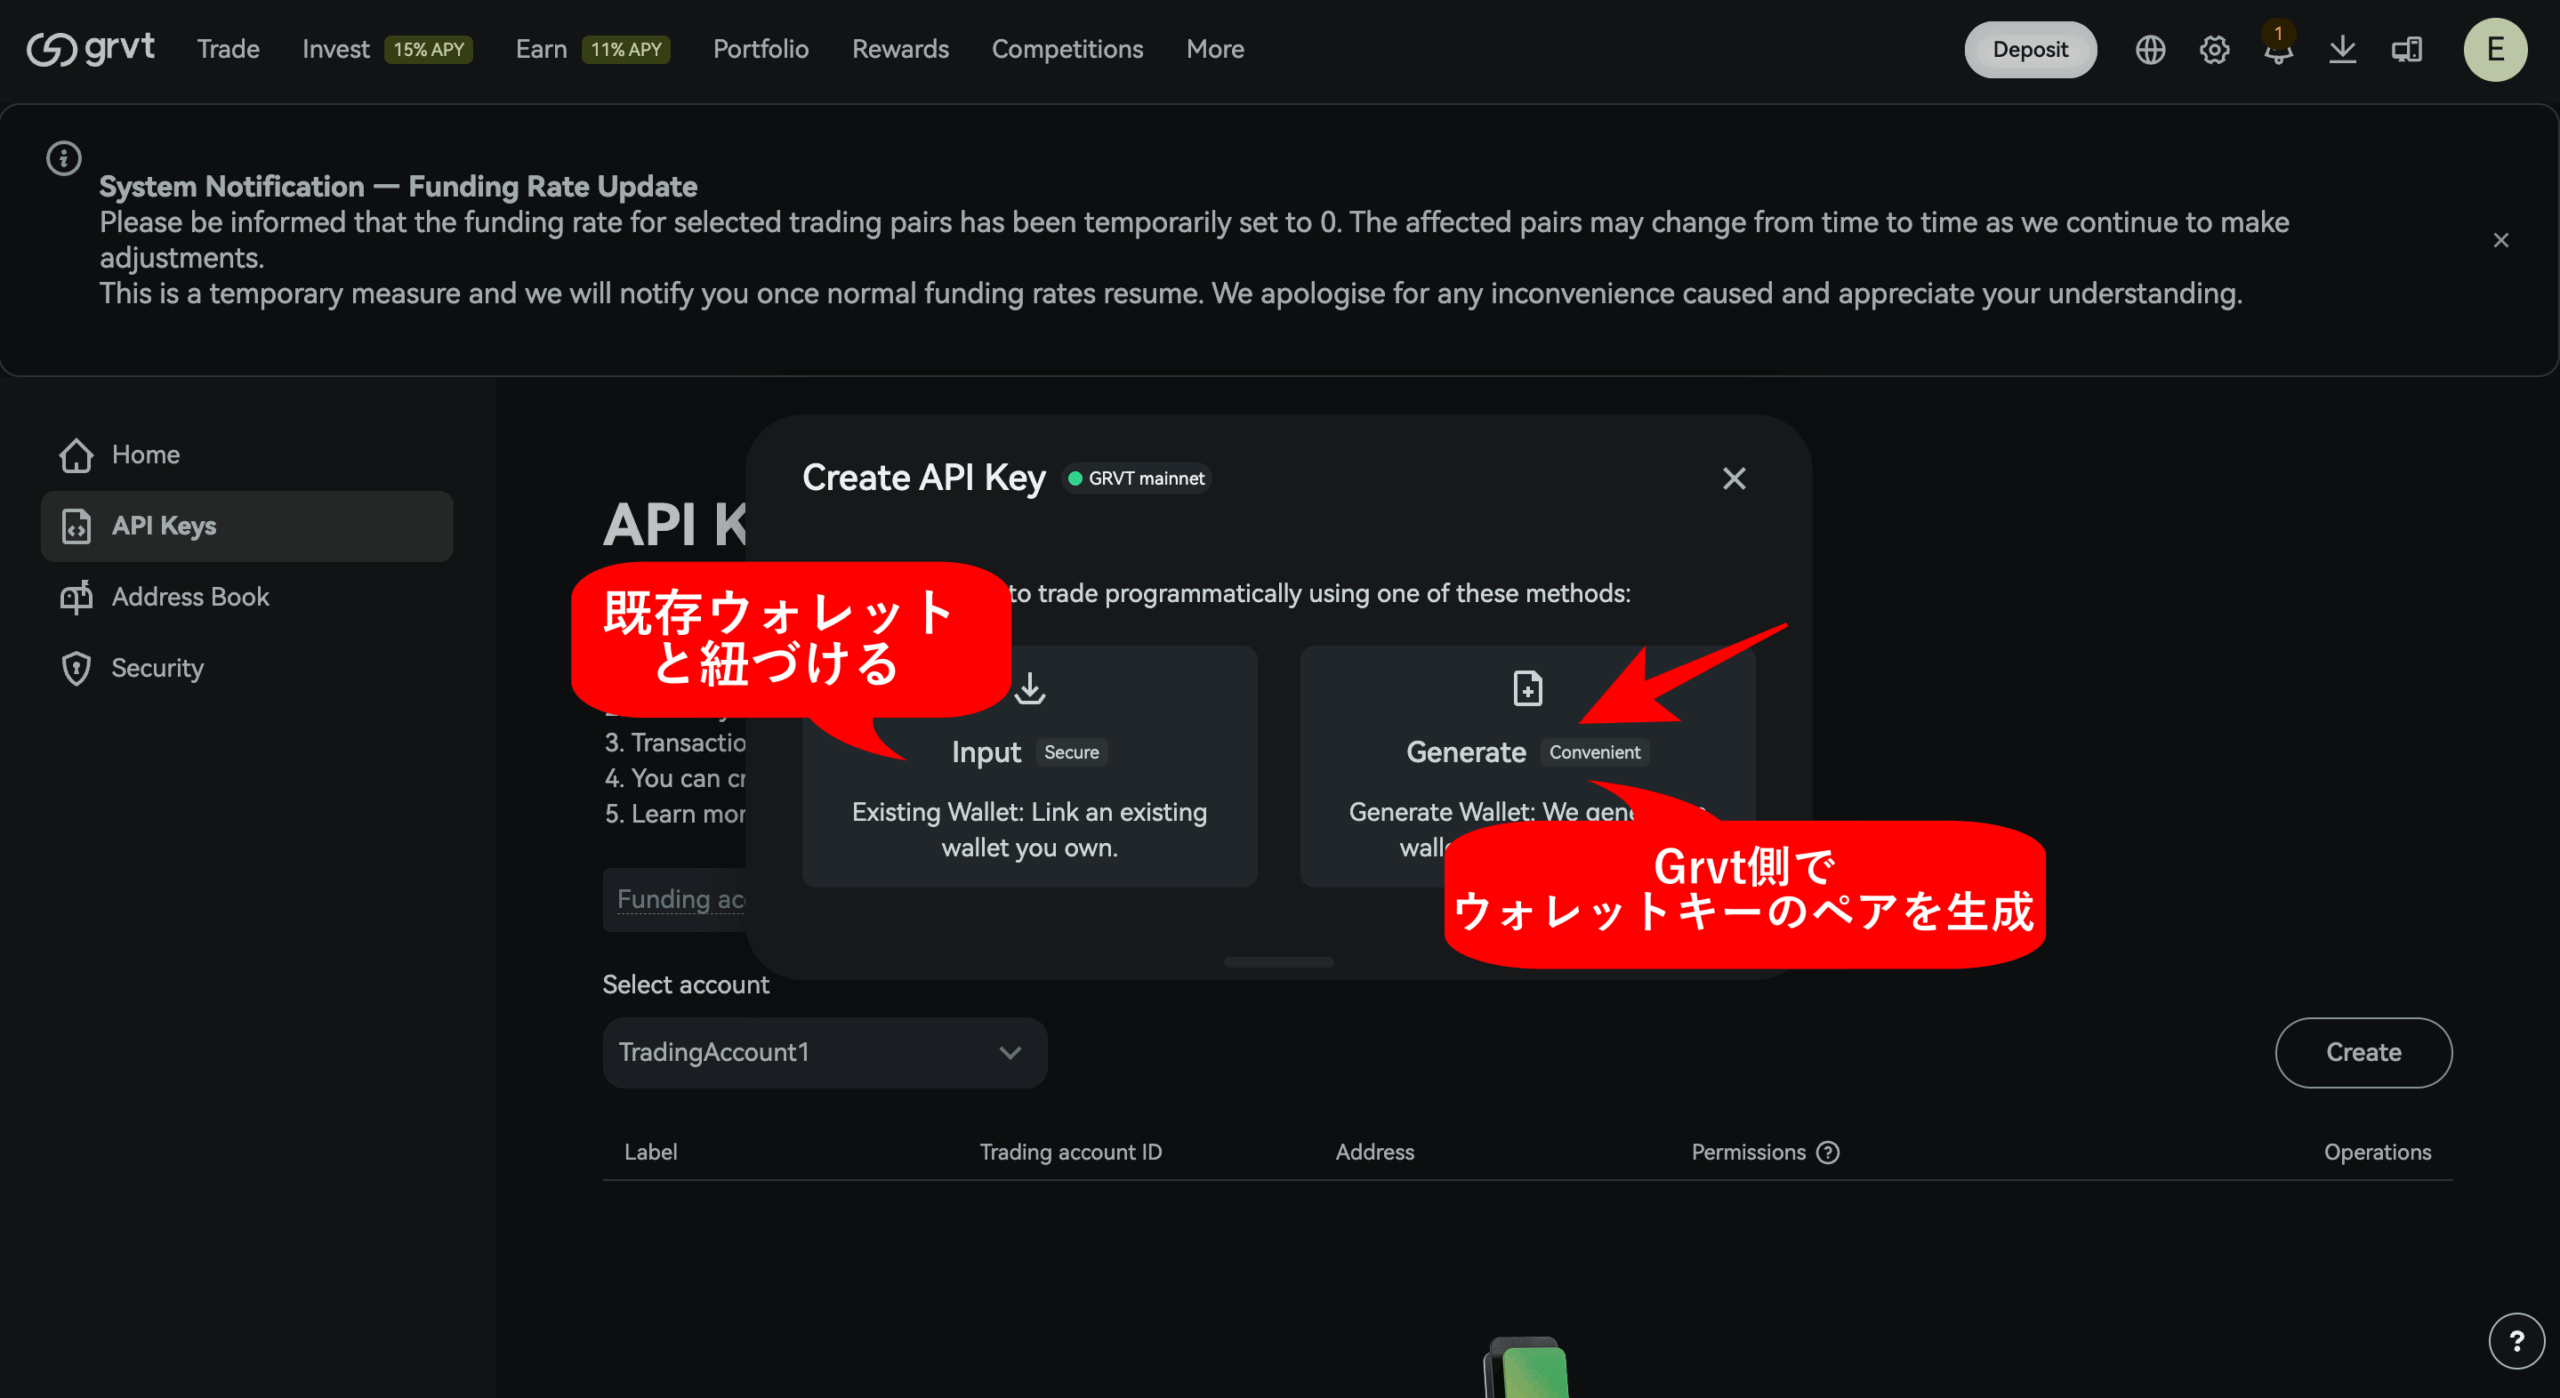Click the Label column header
Screen dimensions: 2560x1398
pos(650,1152)
